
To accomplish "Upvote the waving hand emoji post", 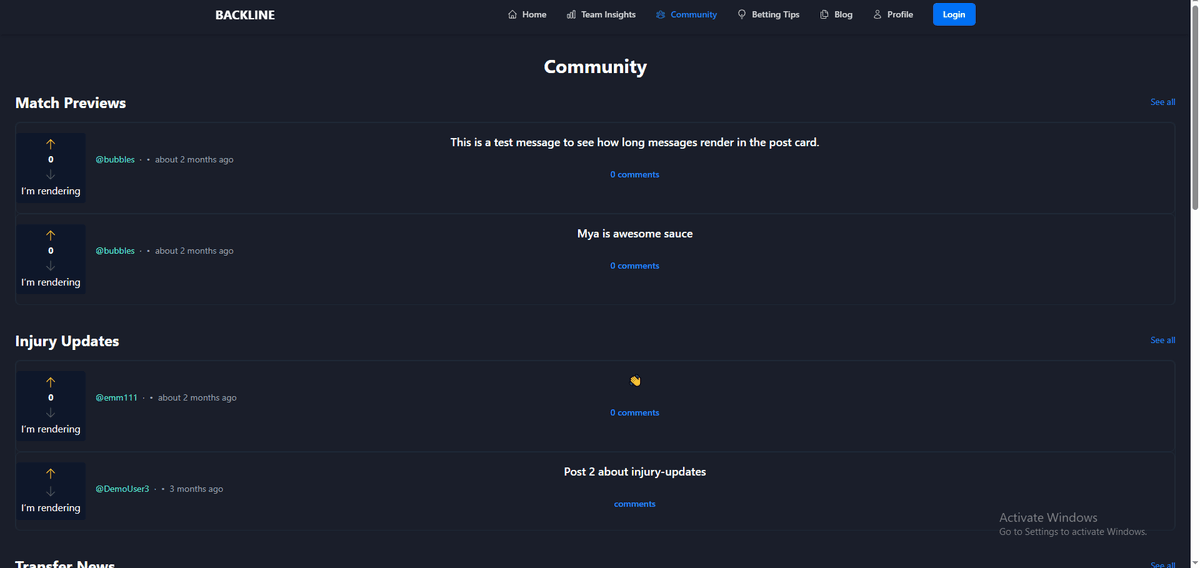I will click(51, 382).
